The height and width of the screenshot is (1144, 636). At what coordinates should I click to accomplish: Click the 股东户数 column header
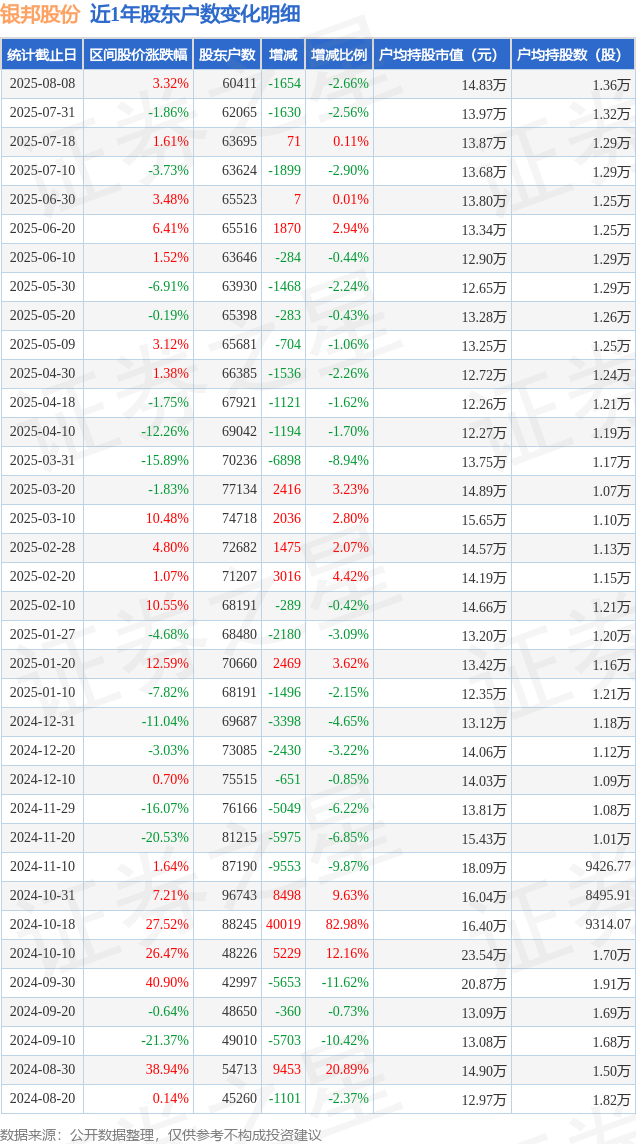pyautogui.click(x=227, y=54)
